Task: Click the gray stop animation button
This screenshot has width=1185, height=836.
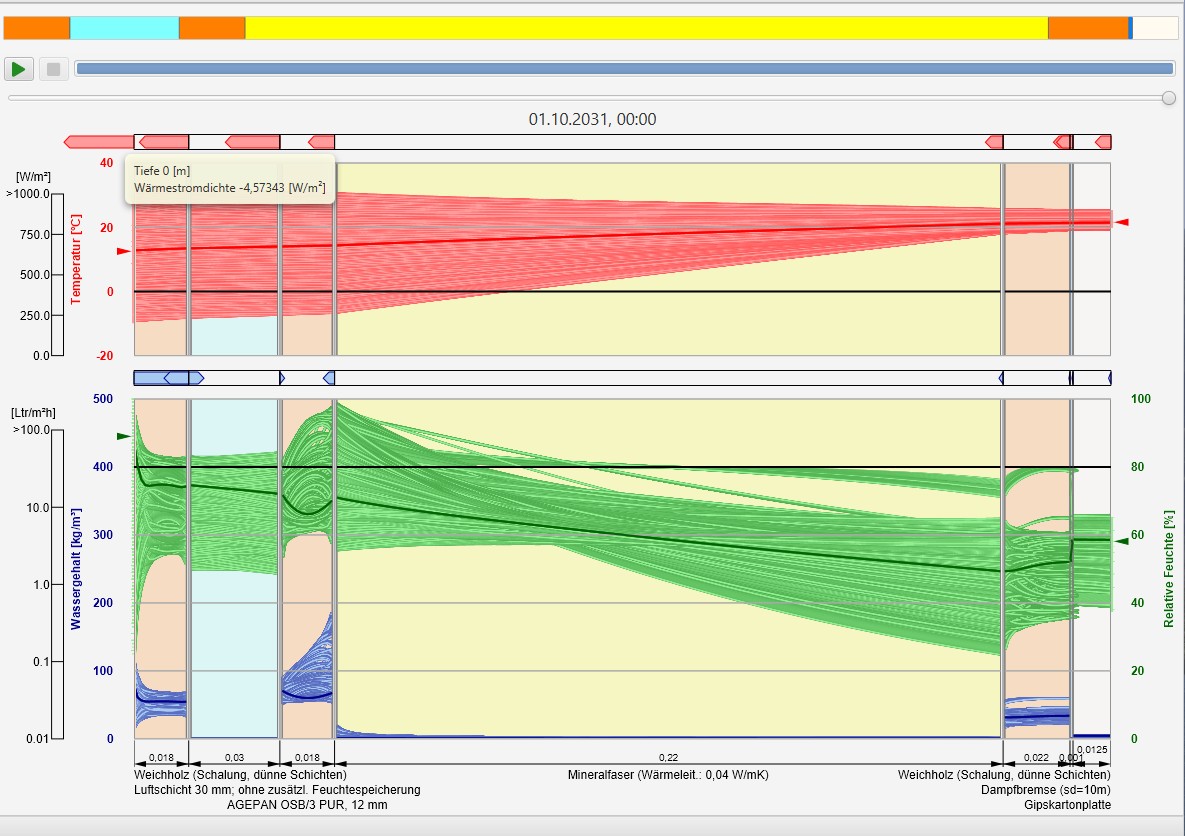Action: point(53,69)
